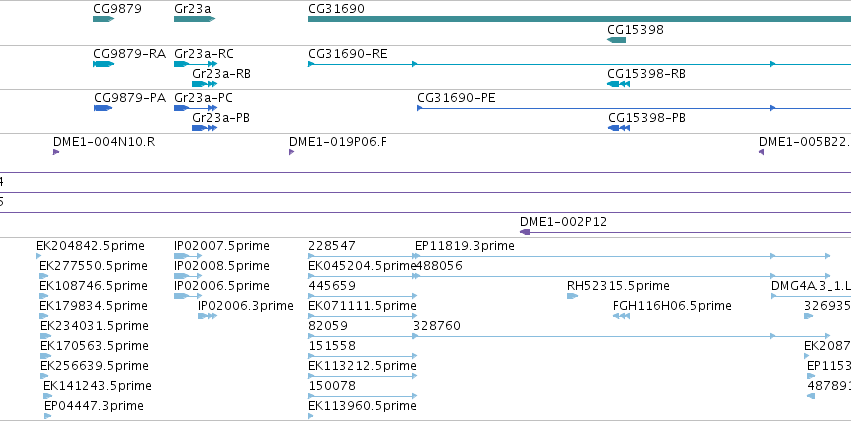Click the EK141243.5prime EST glyph
This screenshot has width=851, height=421.
[48, 396]
